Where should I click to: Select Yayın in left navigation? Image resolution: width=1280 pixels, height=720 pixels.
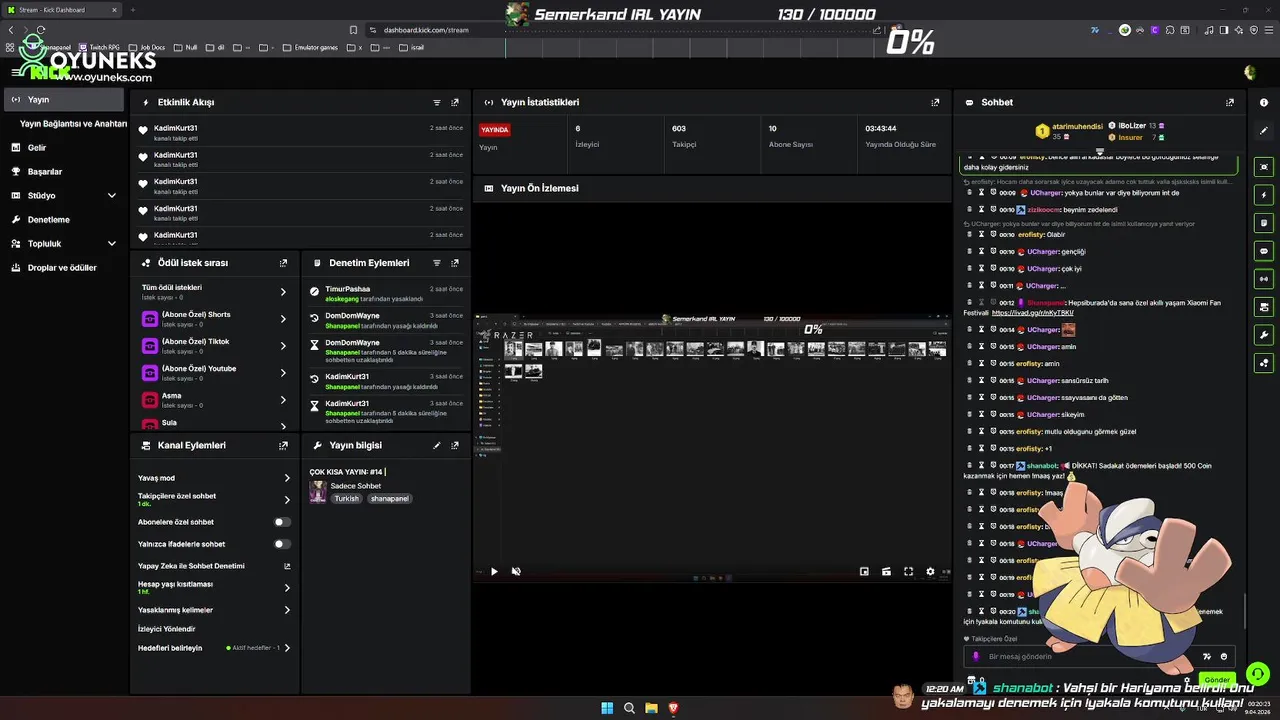pyautogui.click(x=65, y=100)
